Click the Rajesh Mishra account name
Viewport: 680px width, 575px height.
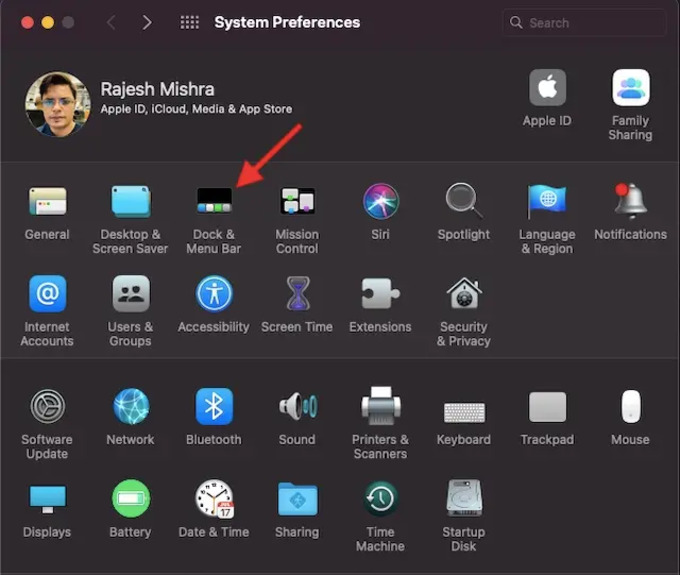tap(157, 89)
